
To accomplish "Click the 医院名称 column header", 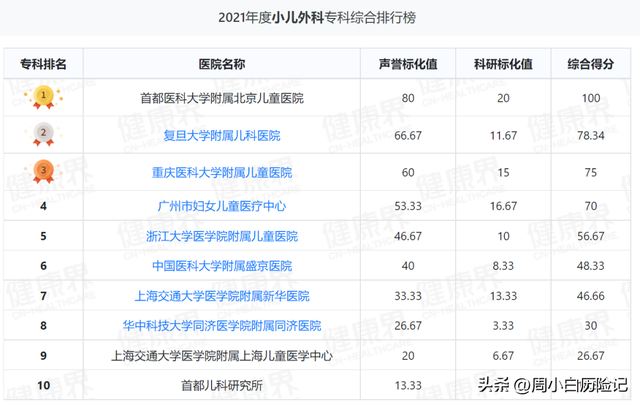I will coord(222,64).
